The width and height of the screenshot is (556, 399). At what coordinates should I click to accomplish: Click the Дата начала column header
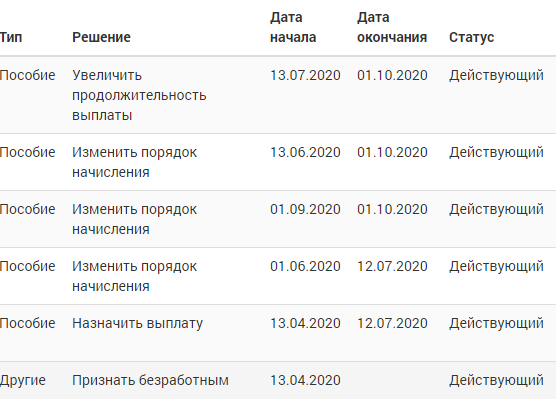coord(293,27)
